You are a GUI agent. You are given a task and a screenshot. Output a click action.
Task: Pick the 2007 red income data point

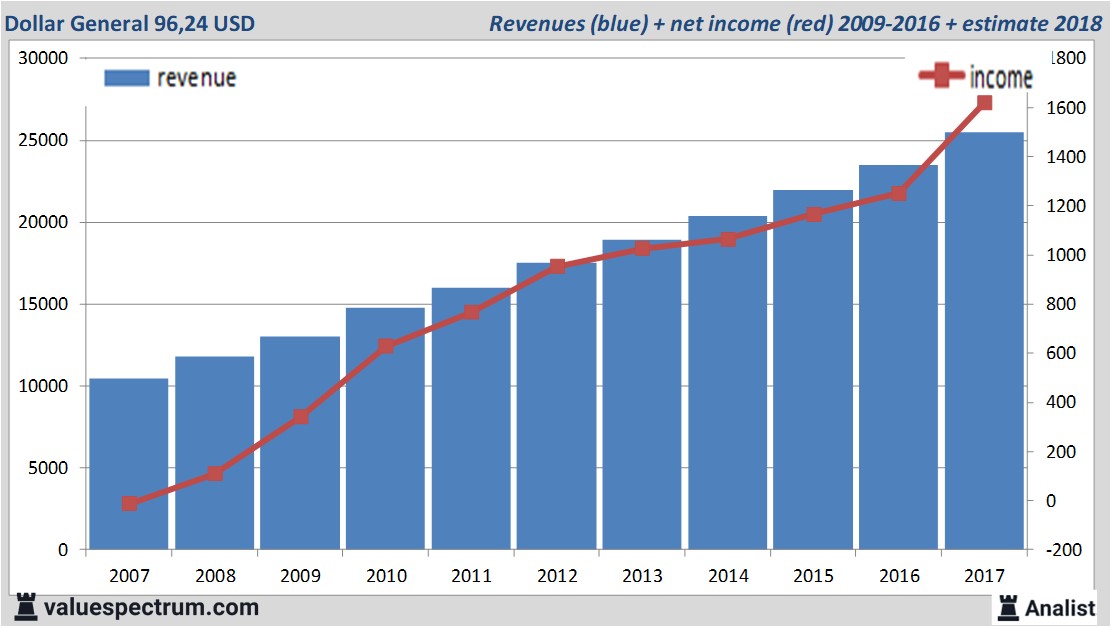[130, 504]
